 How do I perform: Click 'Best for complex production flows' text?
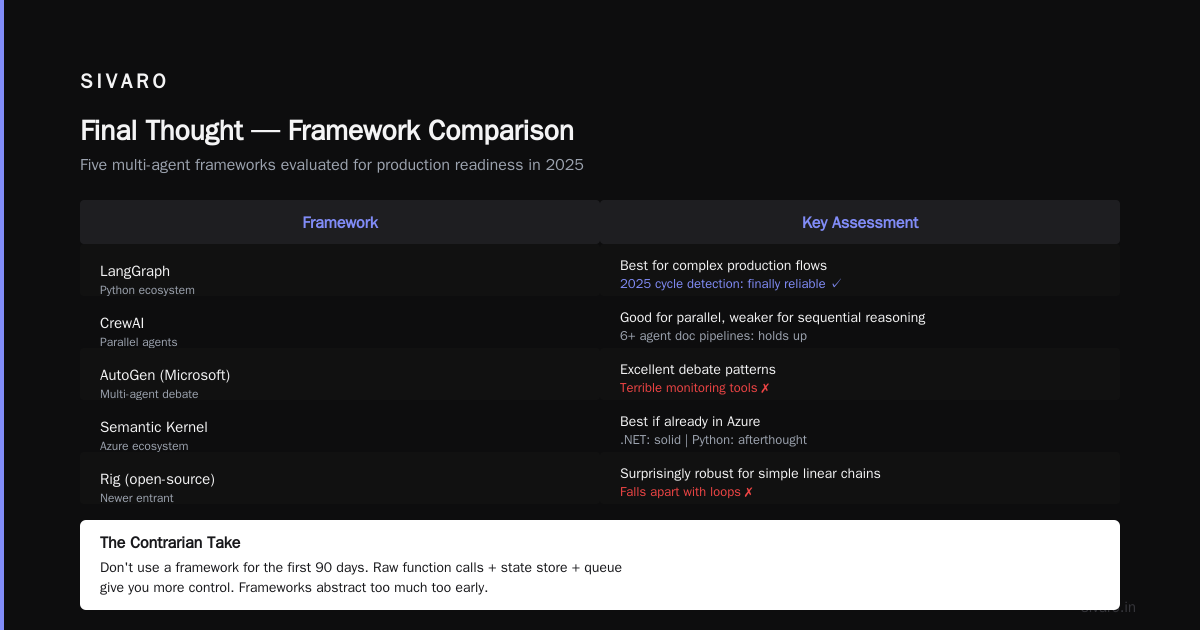pos(723,266)
